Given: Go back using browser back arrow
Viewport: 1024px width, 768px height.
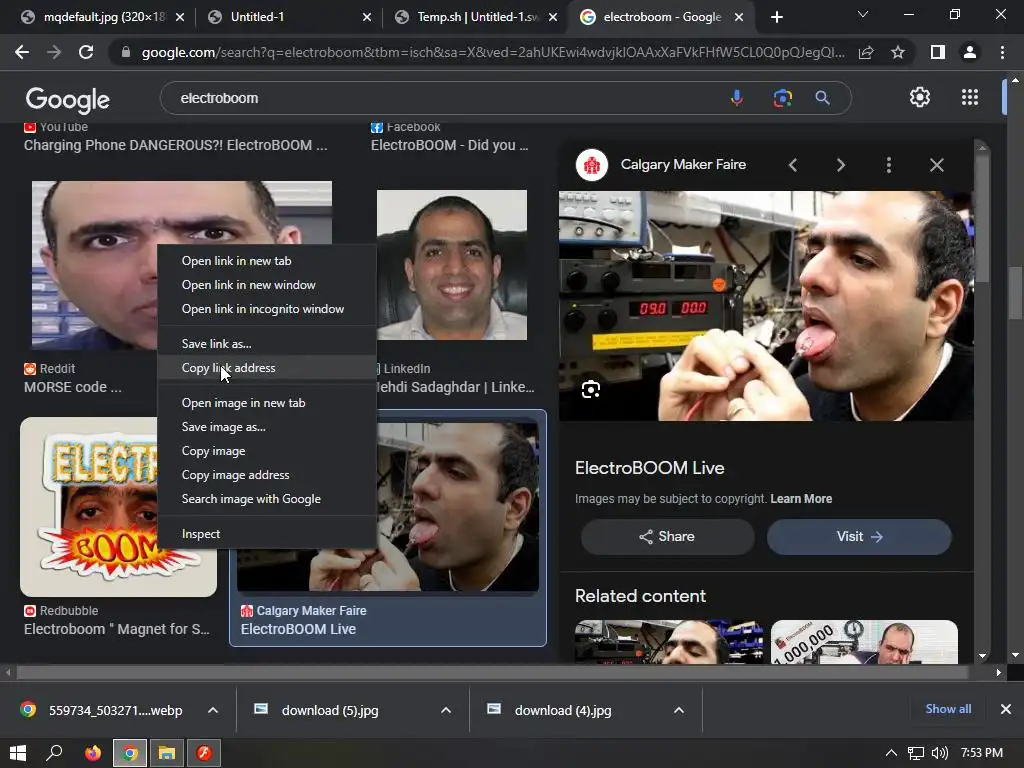Looking at the screenshot, I should tap(22, 52).
